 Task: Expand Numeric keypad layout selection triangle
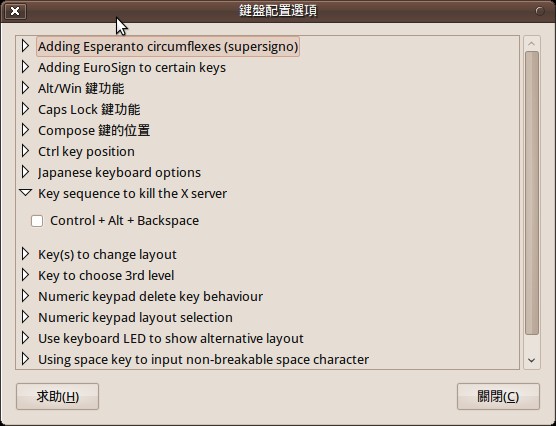click(x=25, y=317)
